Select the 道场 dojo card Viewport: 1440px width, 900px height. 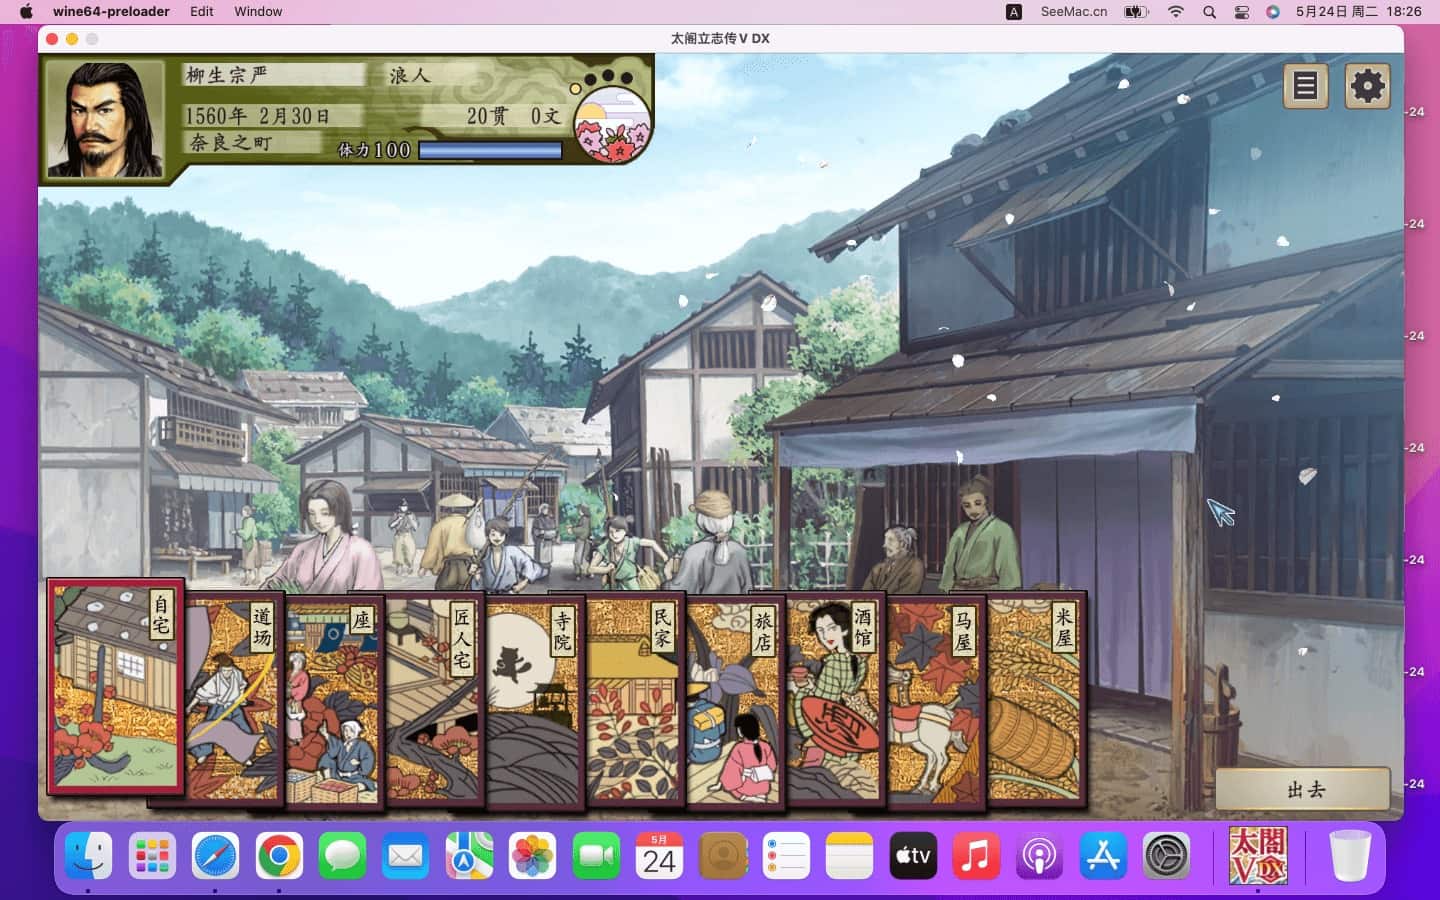click(234, 700)
